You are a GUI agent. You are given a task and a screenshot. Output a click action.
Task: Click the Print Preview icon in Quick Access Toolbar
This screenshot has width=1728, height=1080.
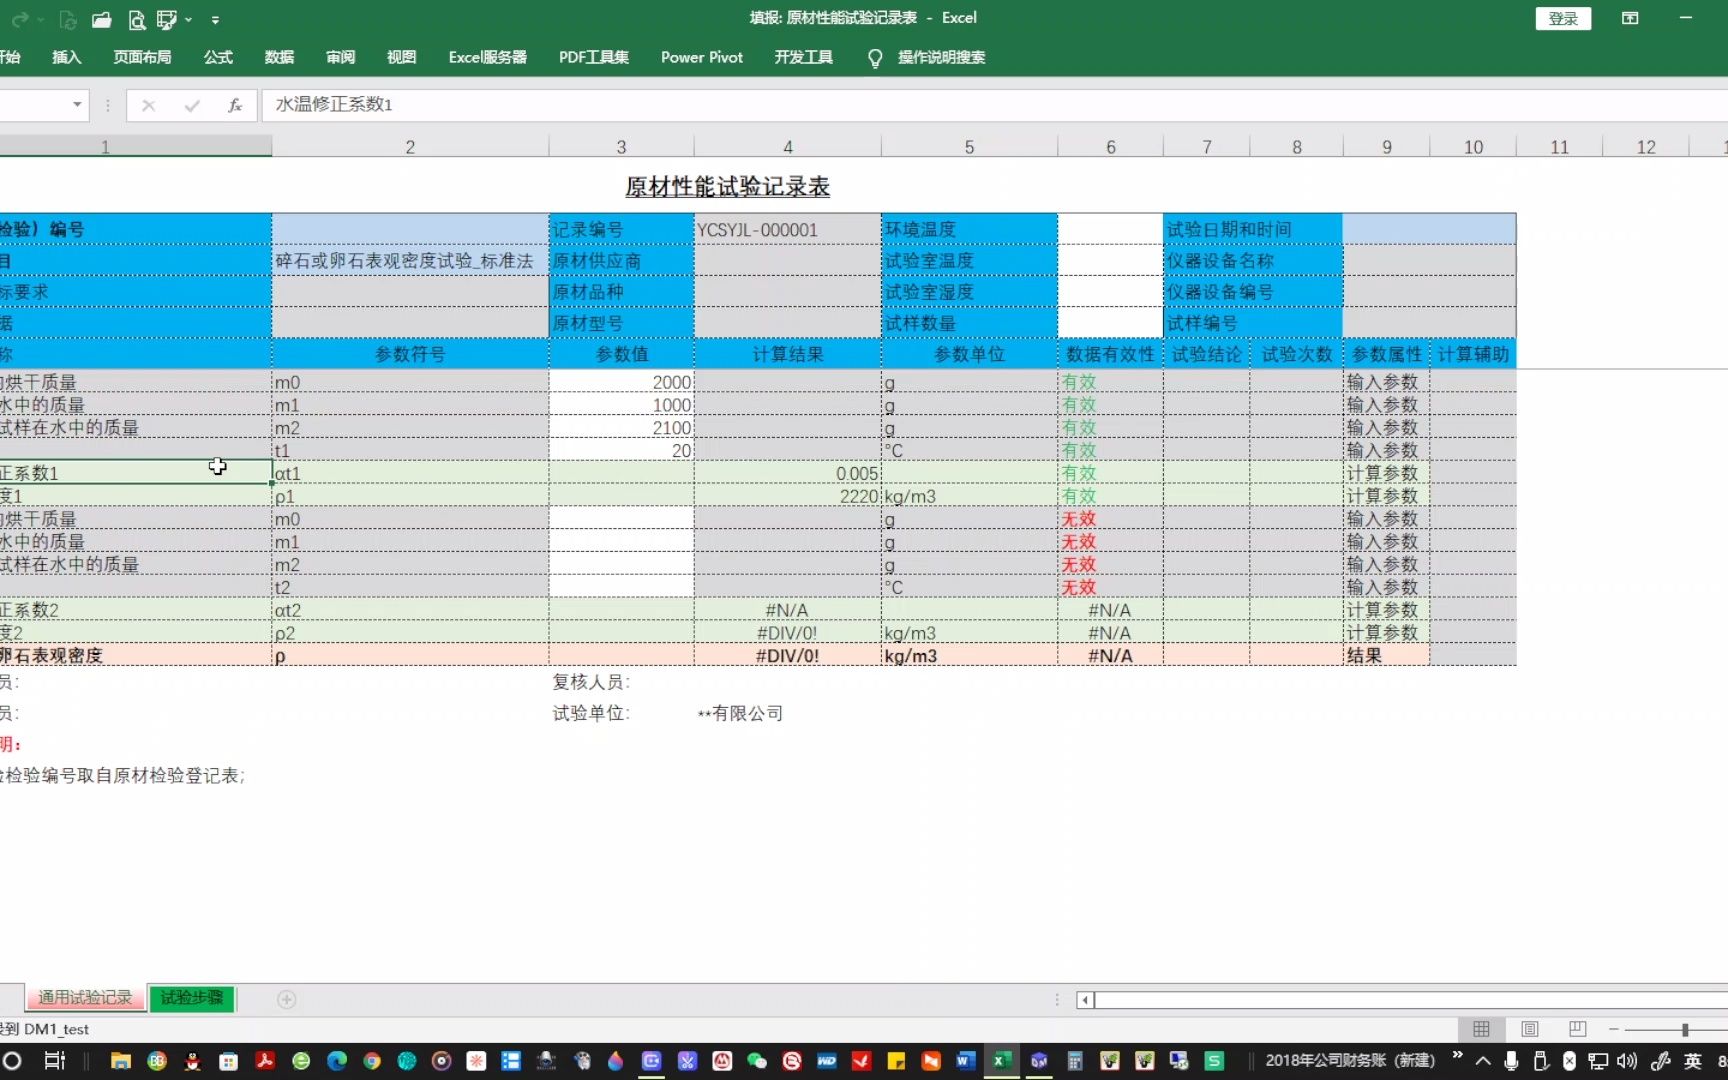coord(135,20)
